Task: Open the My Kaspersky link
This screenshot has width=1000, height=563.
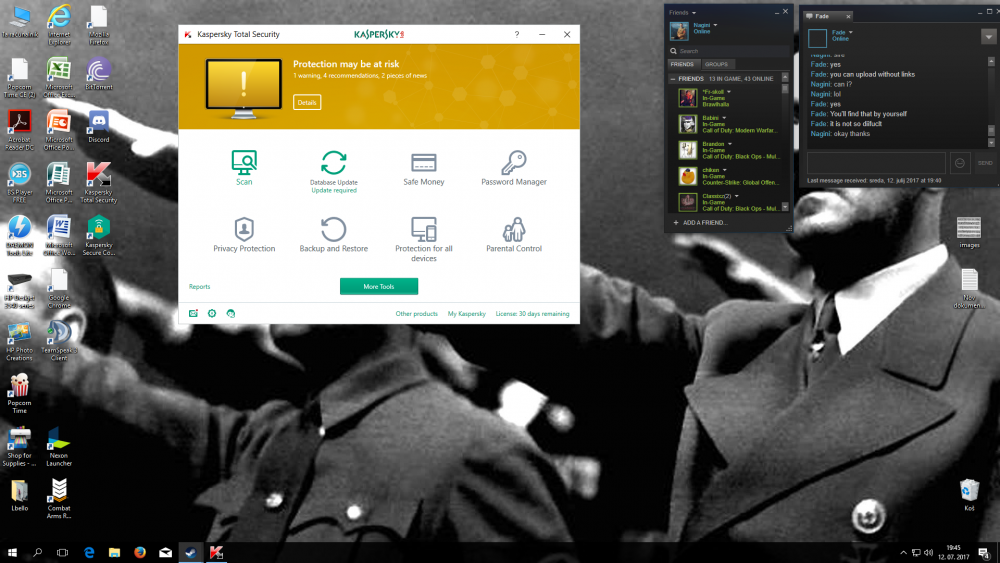Action: 466,314
